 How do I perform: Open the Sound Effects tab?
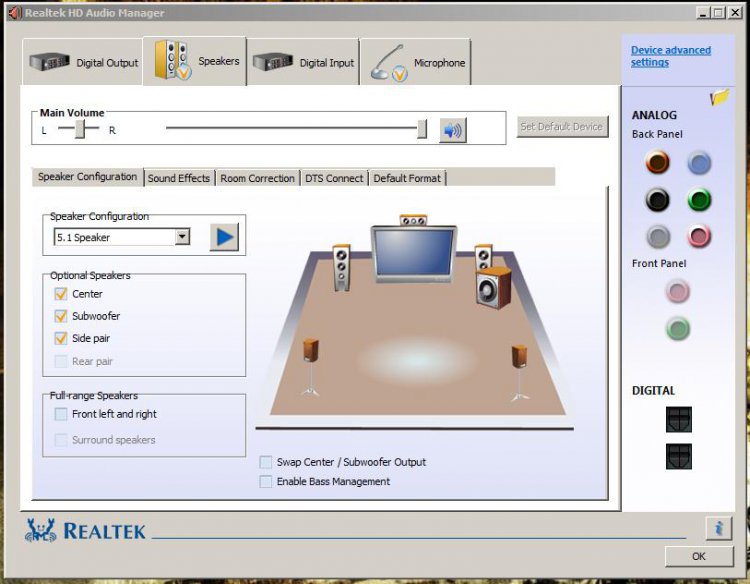point(179,178)
